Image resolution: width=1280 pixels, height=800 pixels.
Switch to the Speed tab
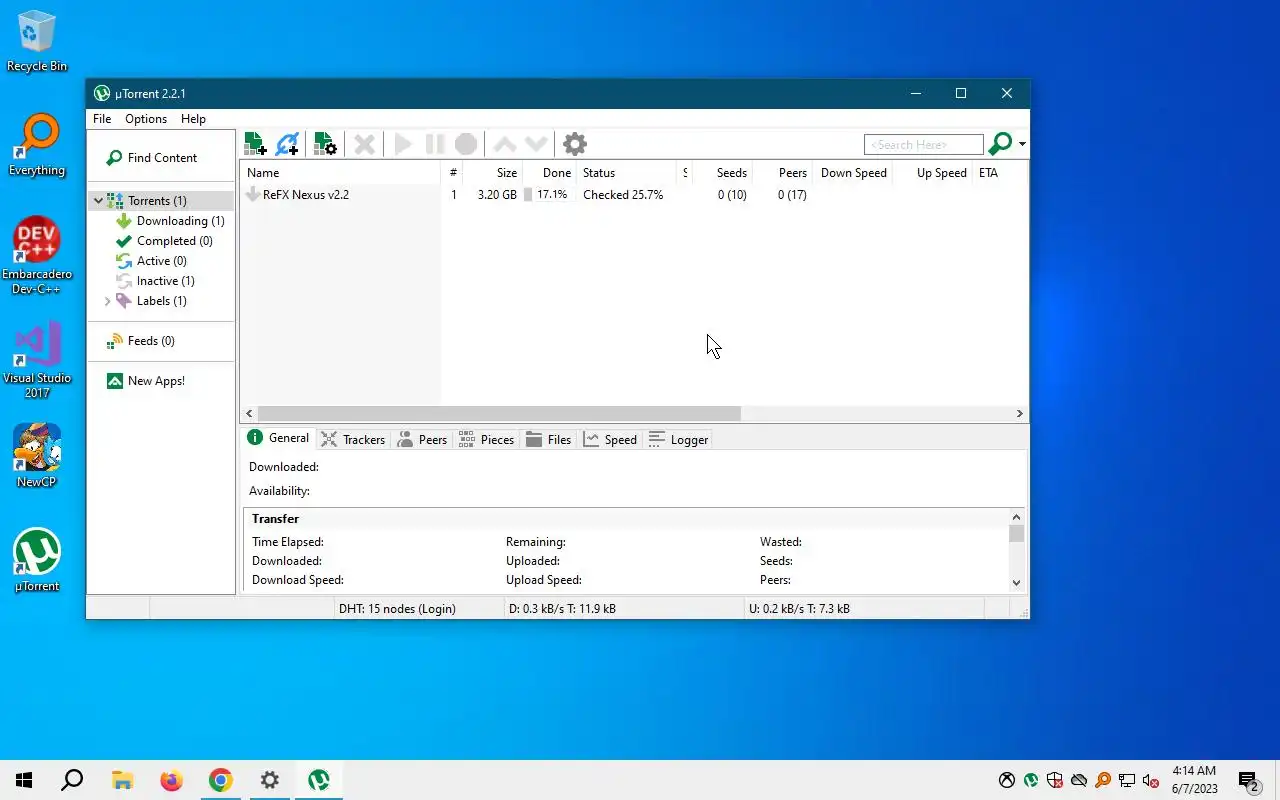tap(610, 439)
